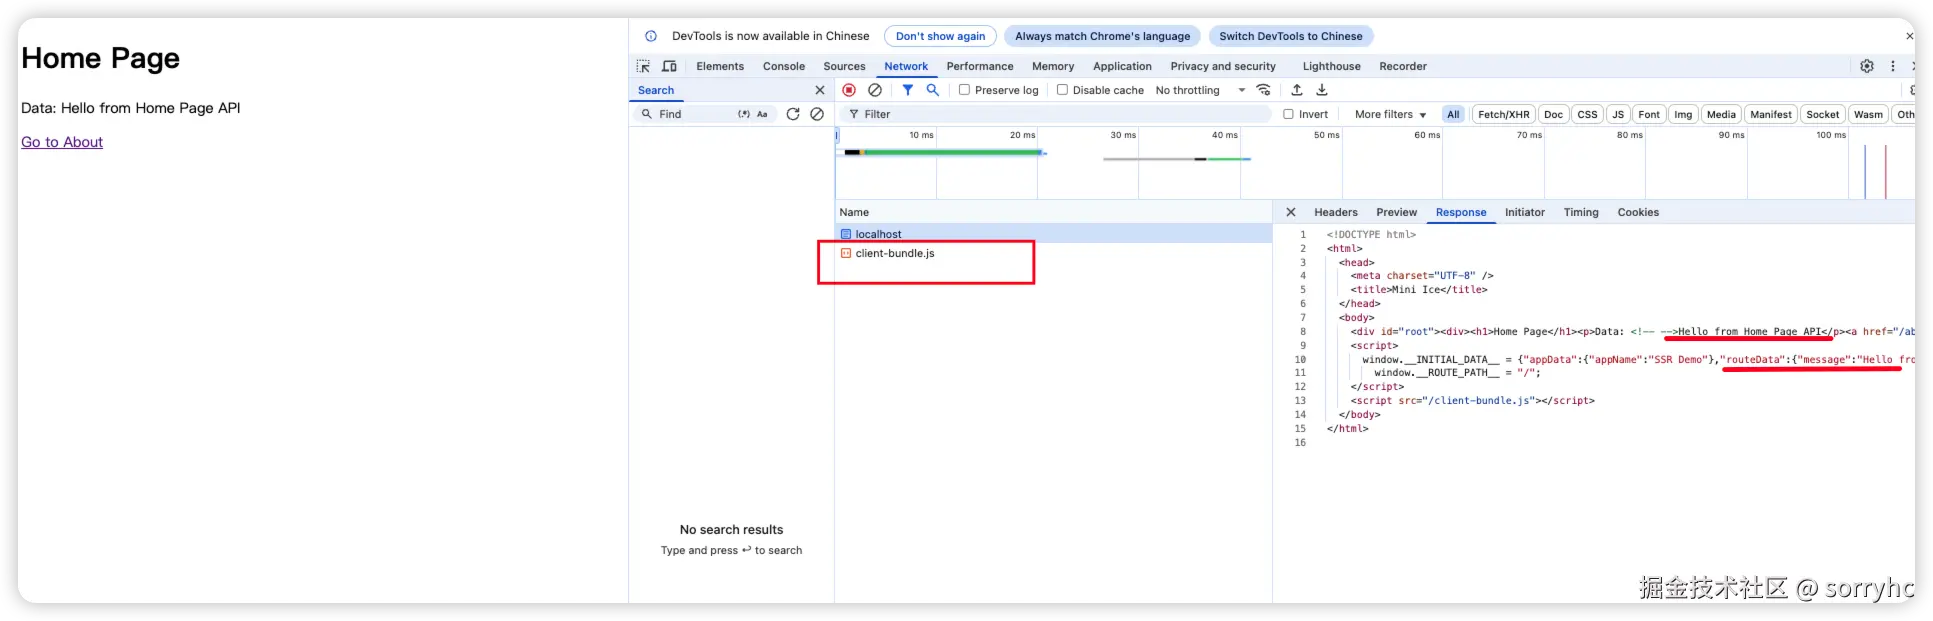Open the Timing tab of the request

[1581, 212]
